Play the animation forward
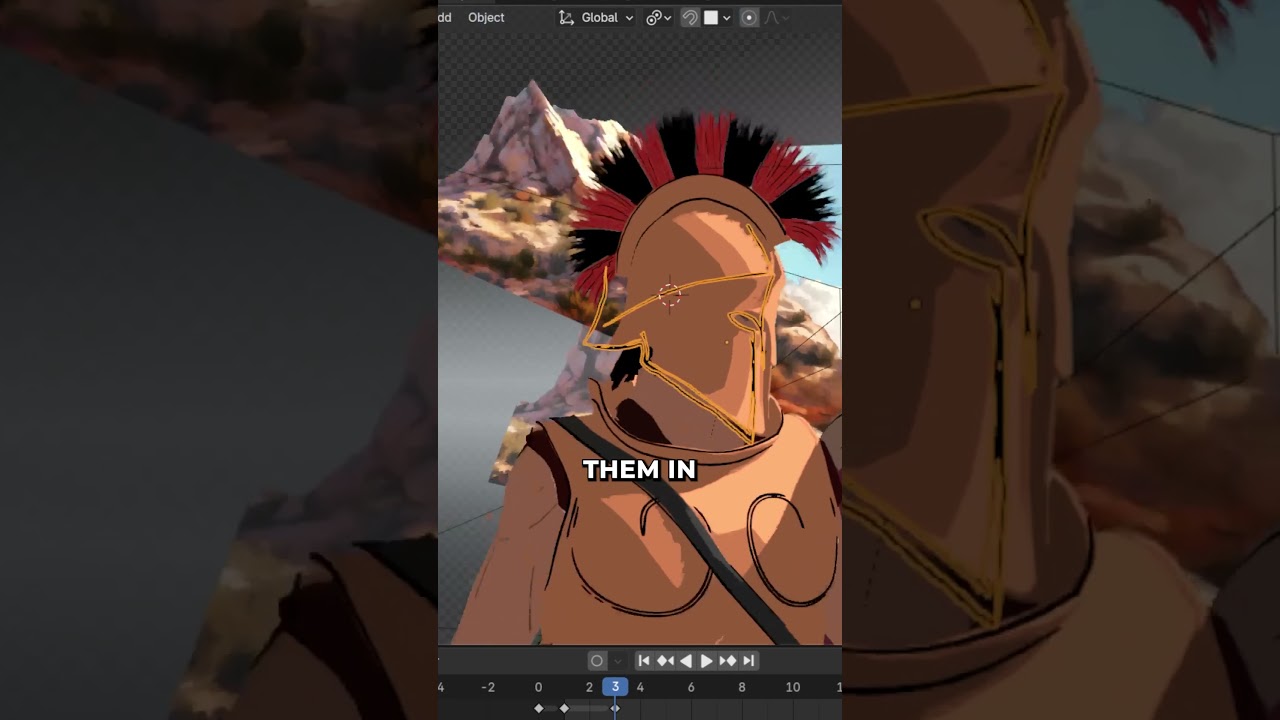 point(706,660)
